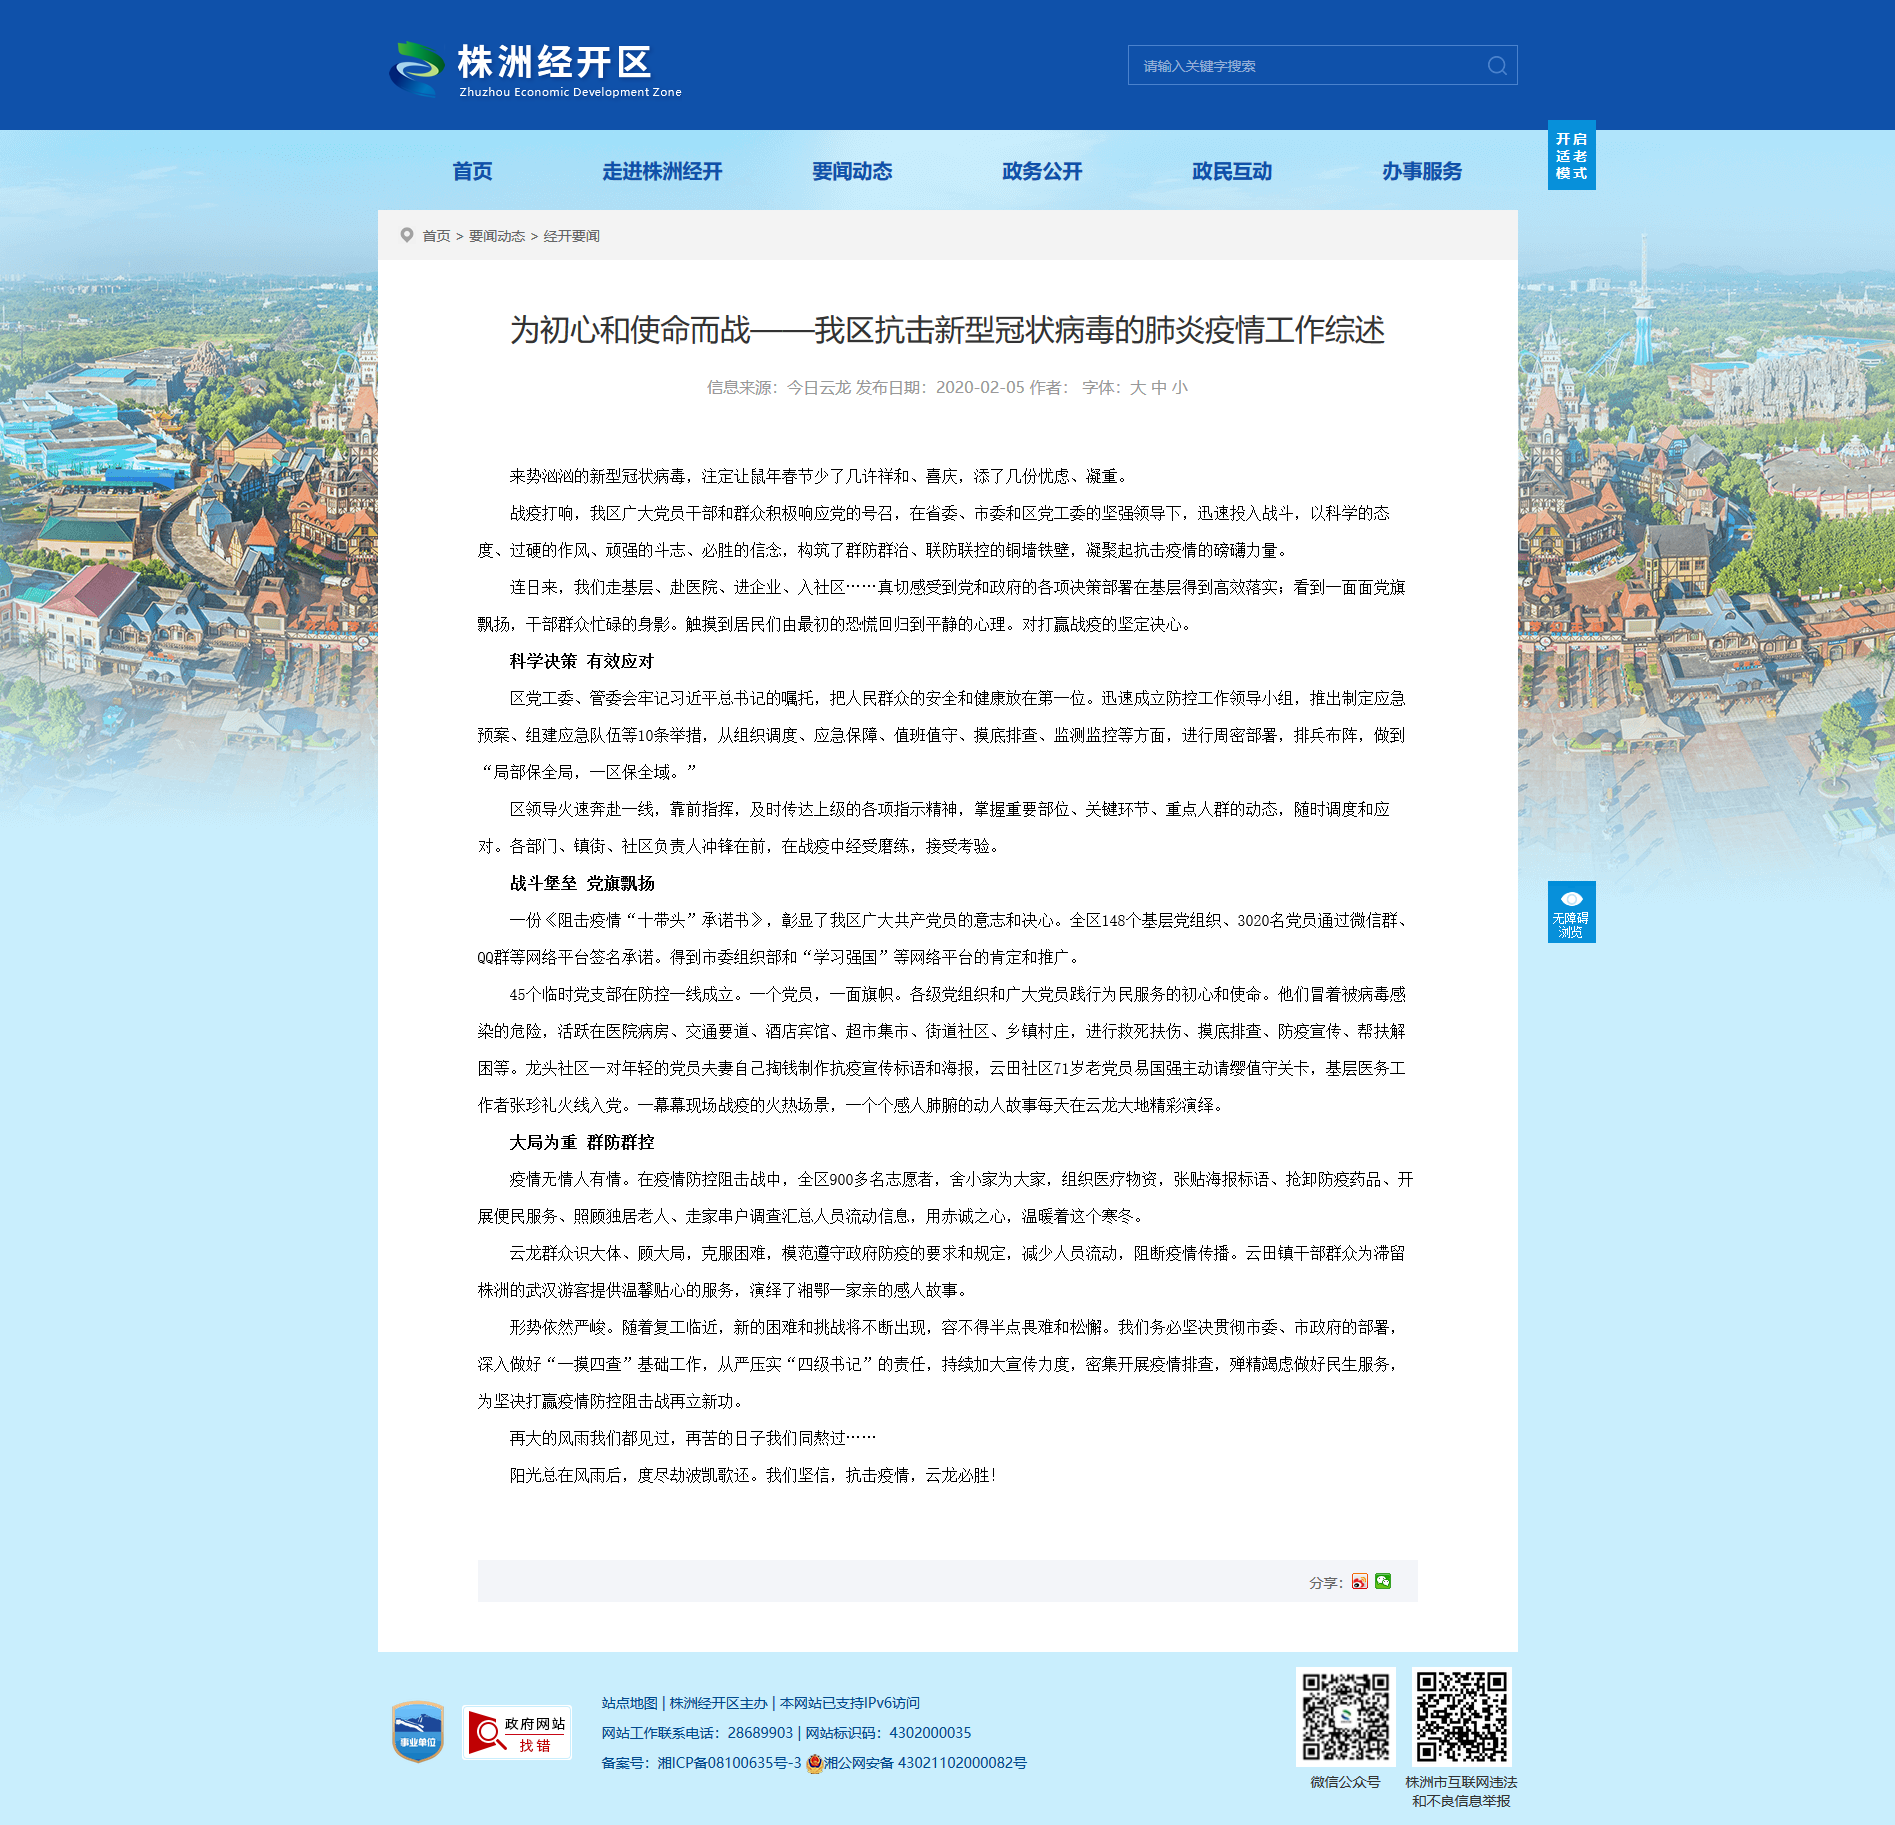Set font size to 中
This screenshot has height=1825, width=1895.
click(x=1158, y=387)
